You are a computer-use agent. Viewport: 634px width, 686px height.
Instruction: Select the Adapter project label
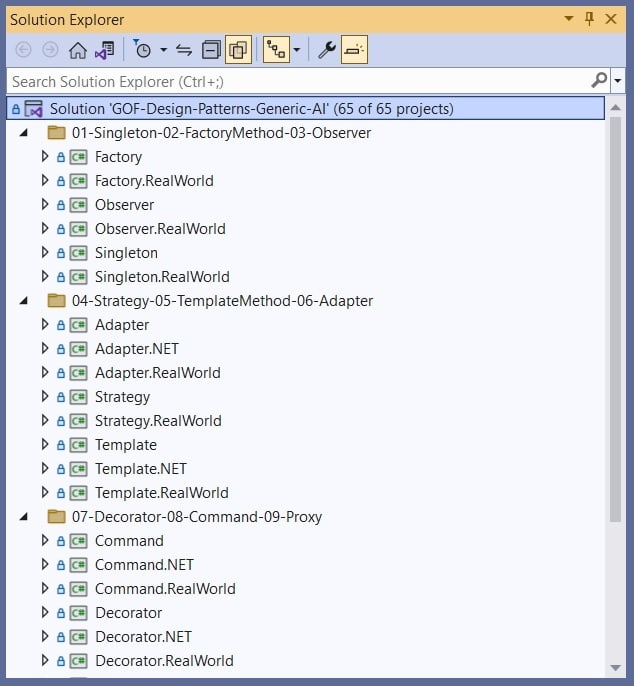(x=122, y=325)
